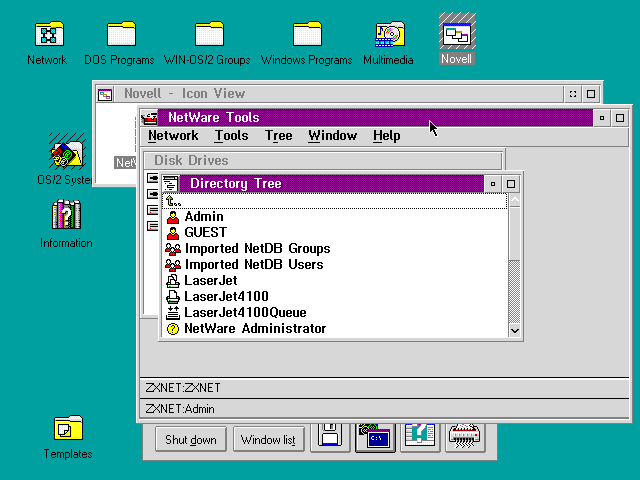Open the DOS Programs folder

pyautogui.click(x=121, y=34)
